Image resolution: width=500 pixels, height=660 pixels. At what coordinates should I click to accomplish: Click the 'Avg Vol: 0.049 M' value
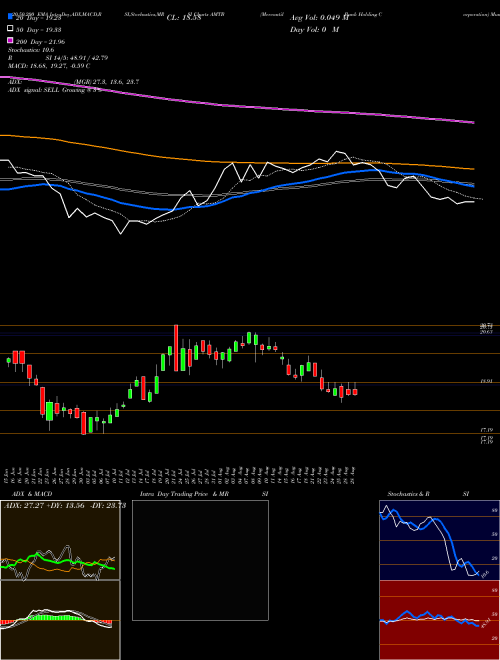(x=319, y=18)
